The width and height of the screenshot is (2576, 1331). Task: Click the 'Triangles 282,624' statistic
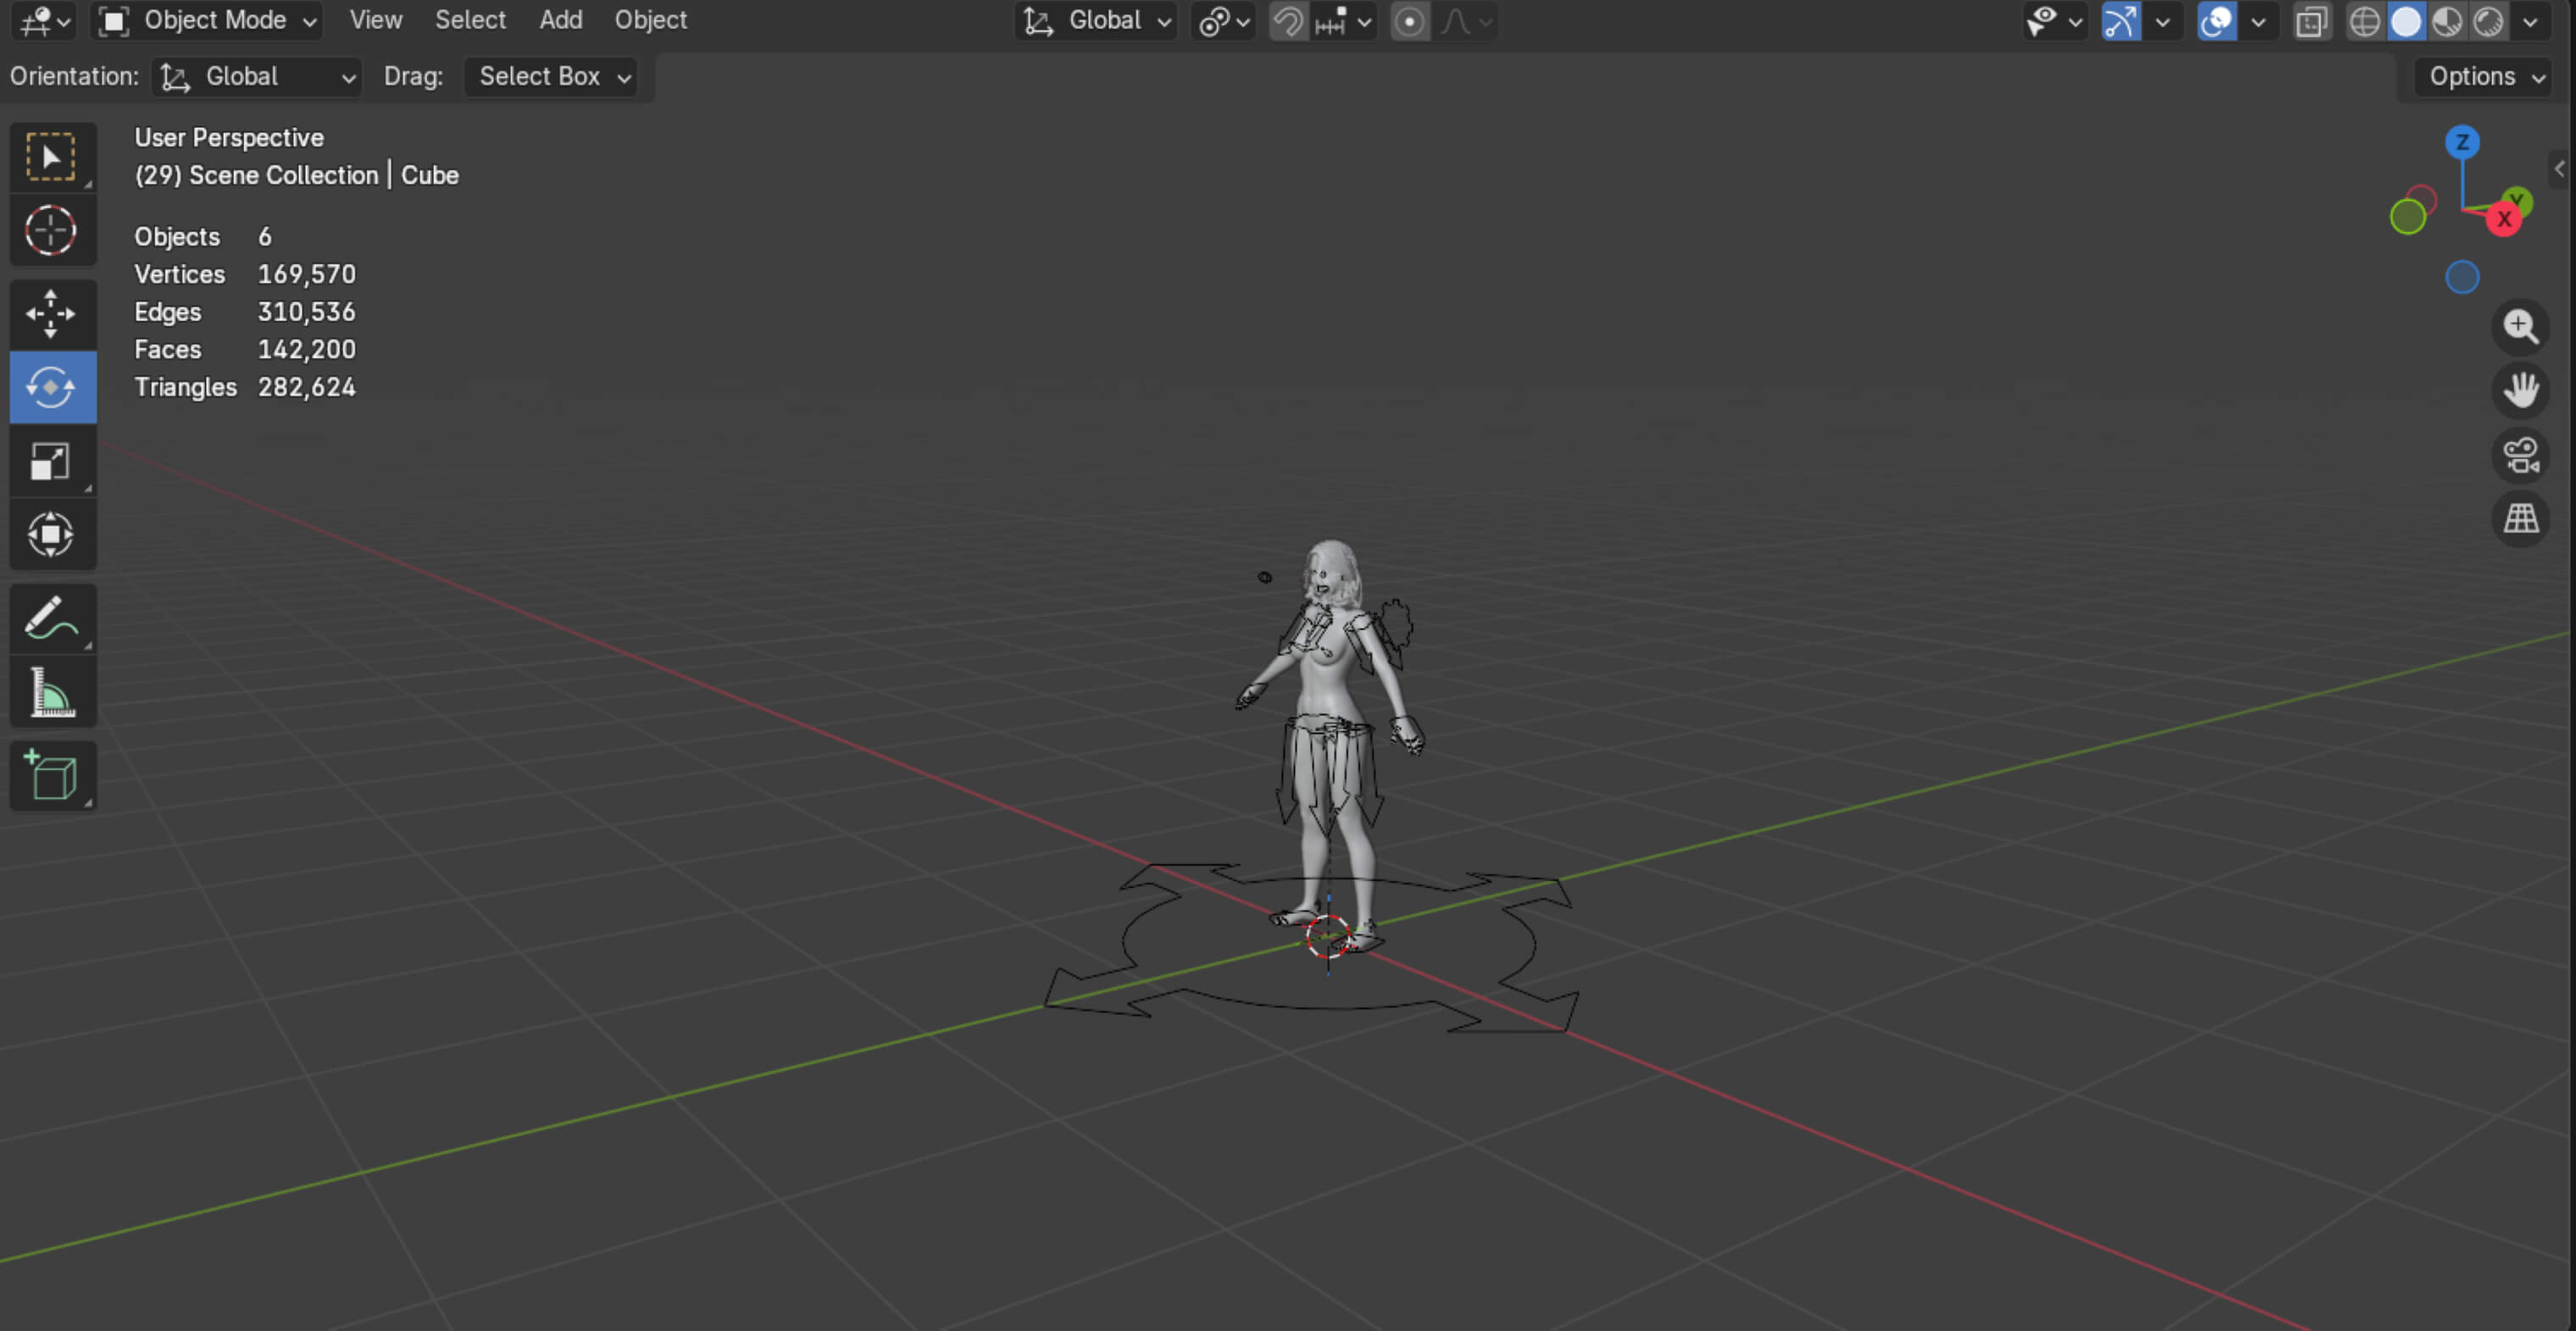[x=245, y=387]
